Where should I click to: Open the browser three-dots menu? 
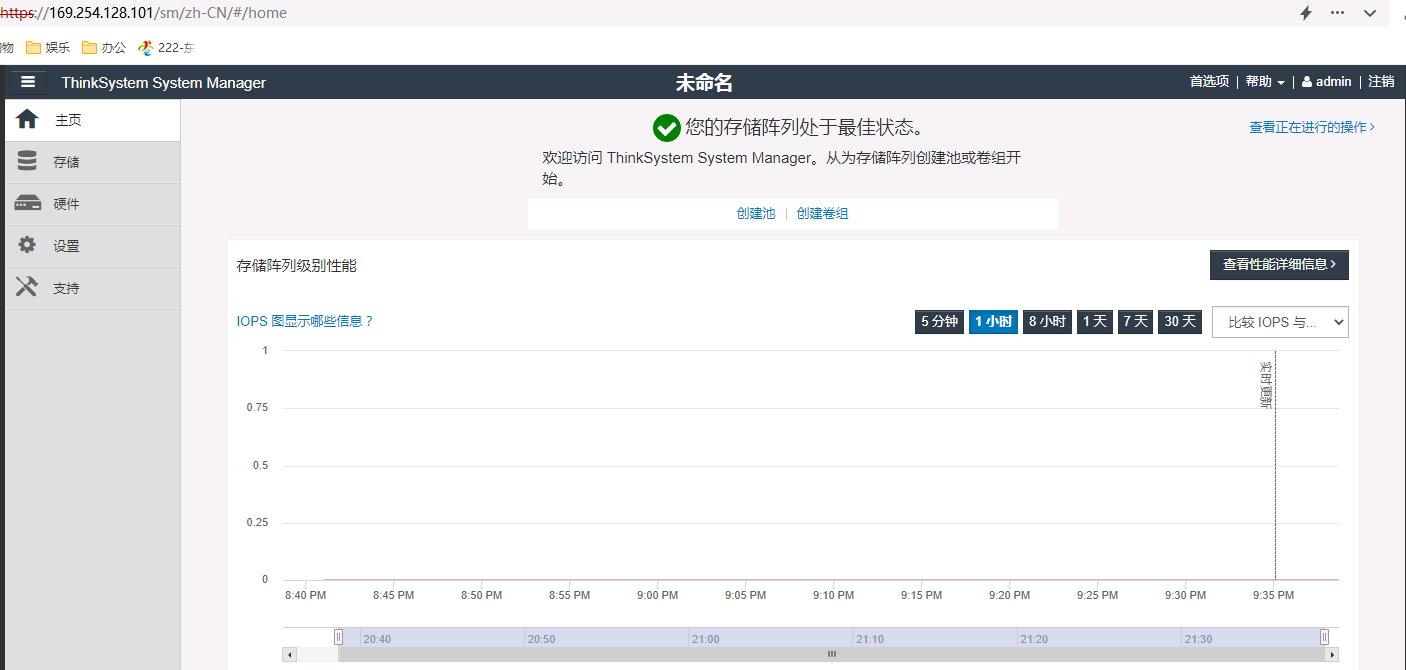point(1338,13)
